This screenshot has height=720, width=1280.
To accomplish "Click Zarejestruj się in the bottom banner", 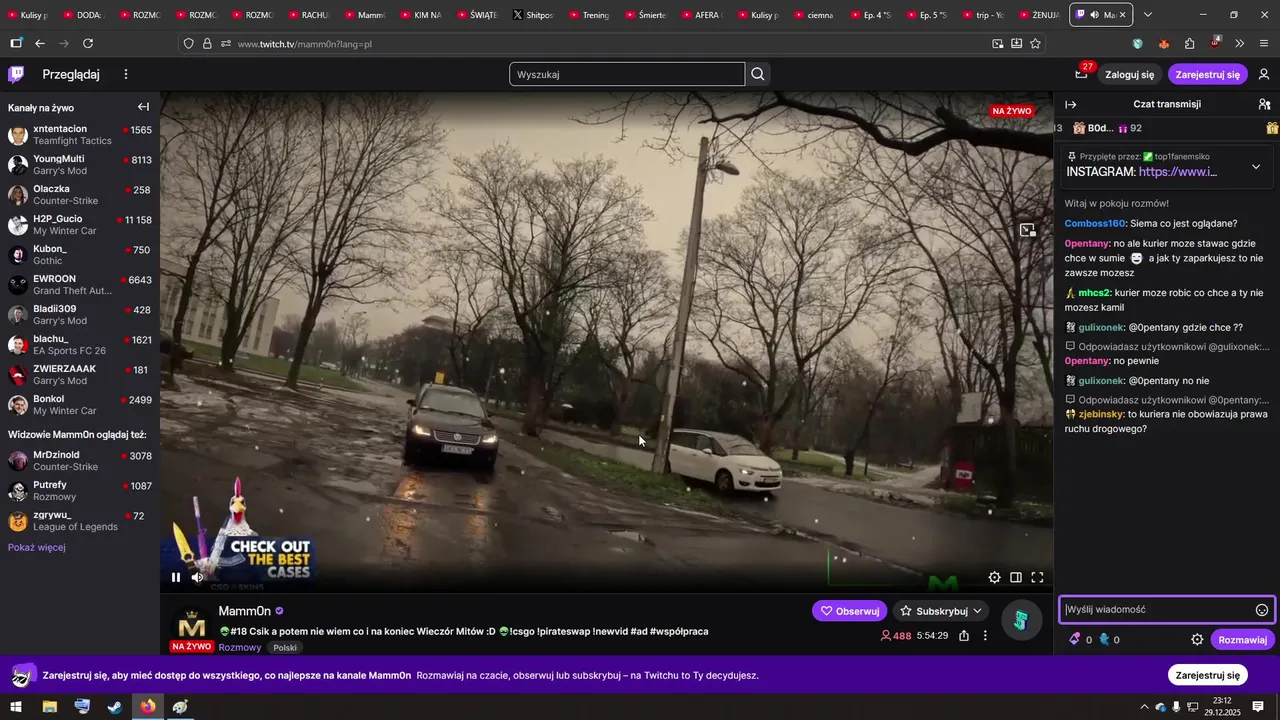I will [1207, 675].
